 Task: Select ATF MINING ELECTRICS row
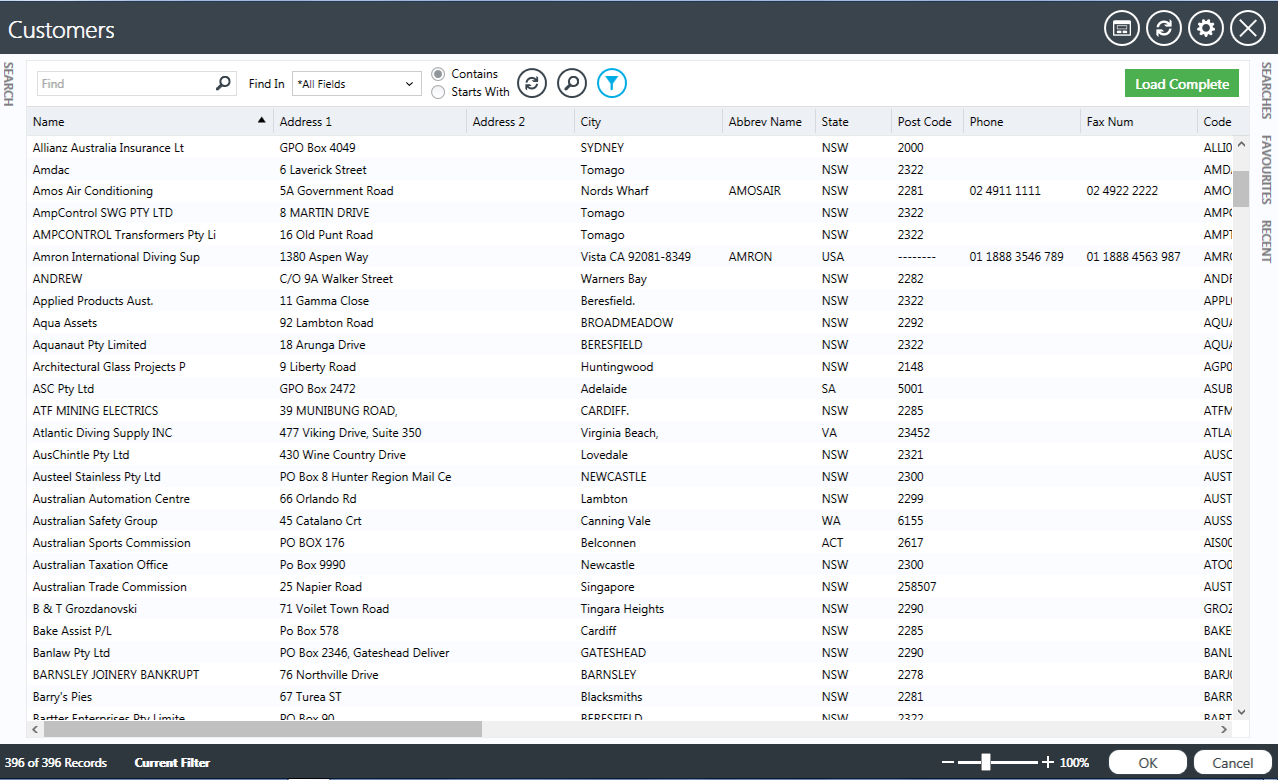pos(630,411)
